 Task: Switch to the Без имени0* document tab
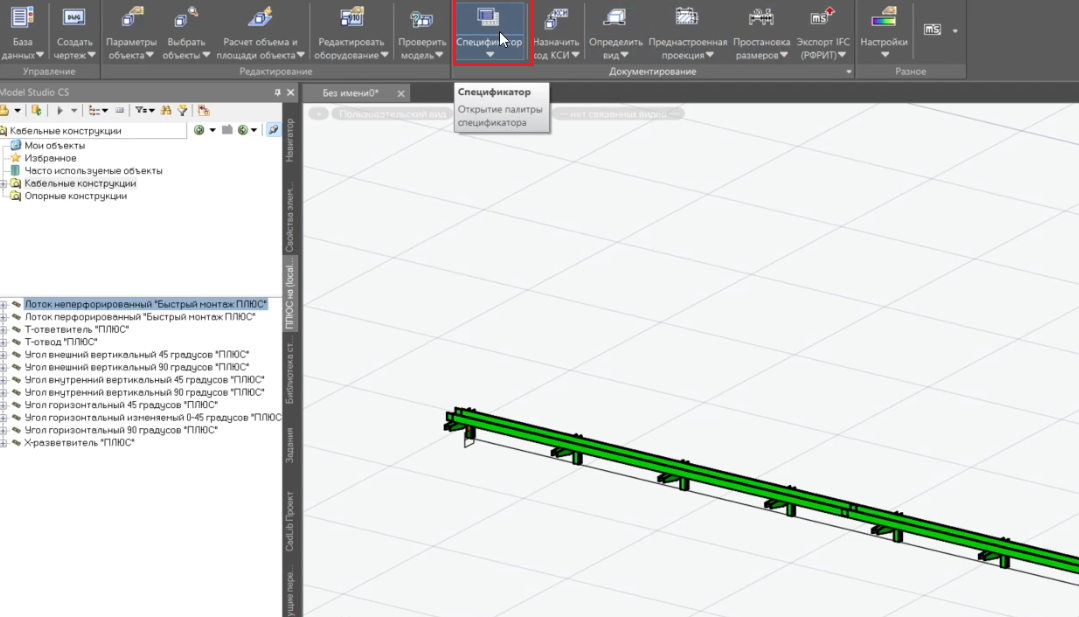coord(351,93)
